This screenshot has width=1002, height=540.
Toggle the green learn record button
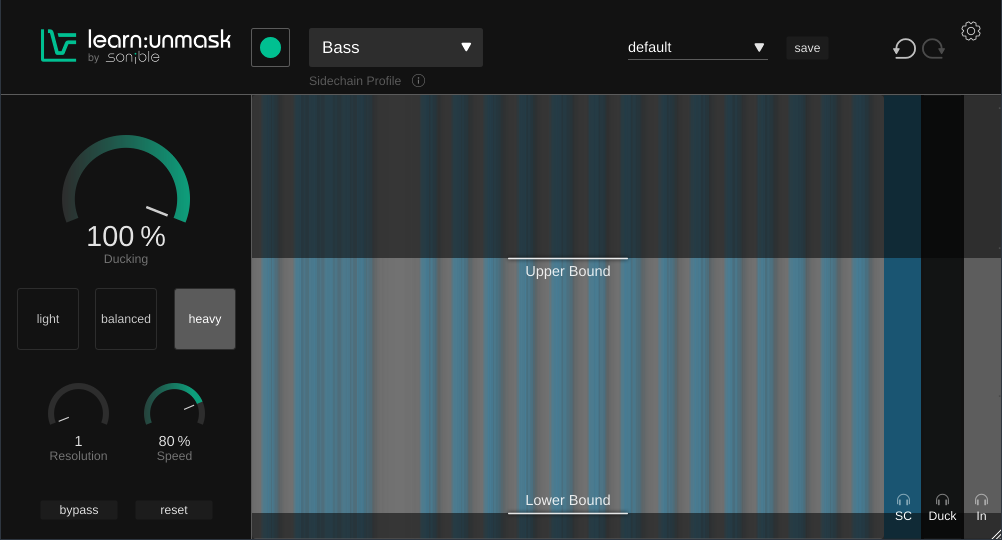point(270,47)
